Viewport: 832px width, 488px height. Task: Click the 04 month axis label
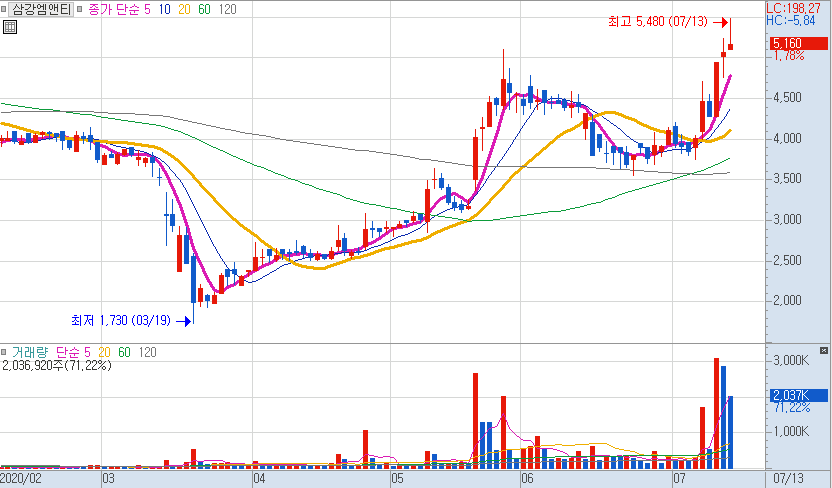click(x=259, y=479)
